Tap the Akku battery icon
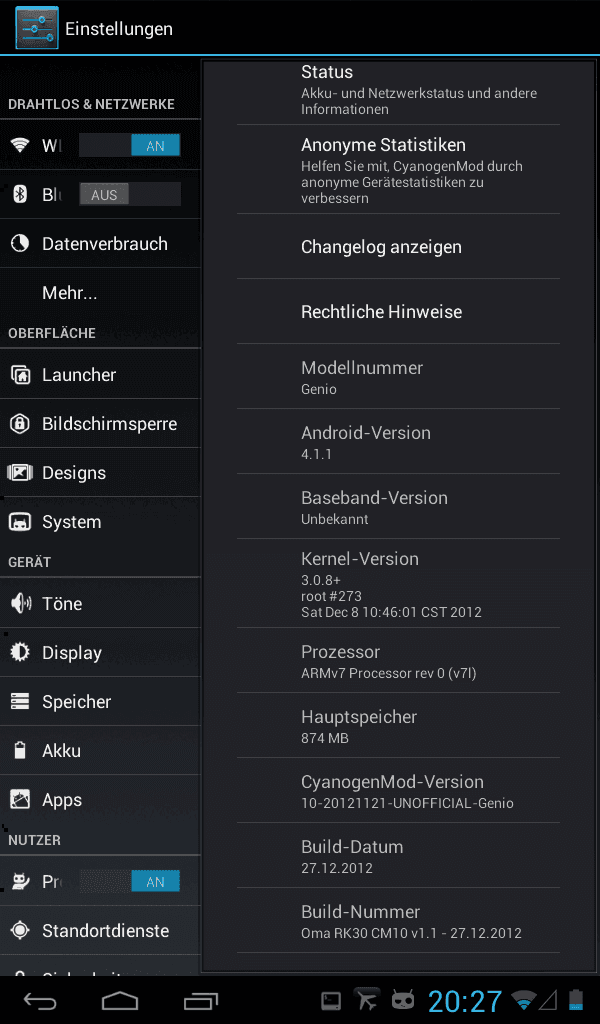This screenshot has height=1024, width=600. click(20, 750)
